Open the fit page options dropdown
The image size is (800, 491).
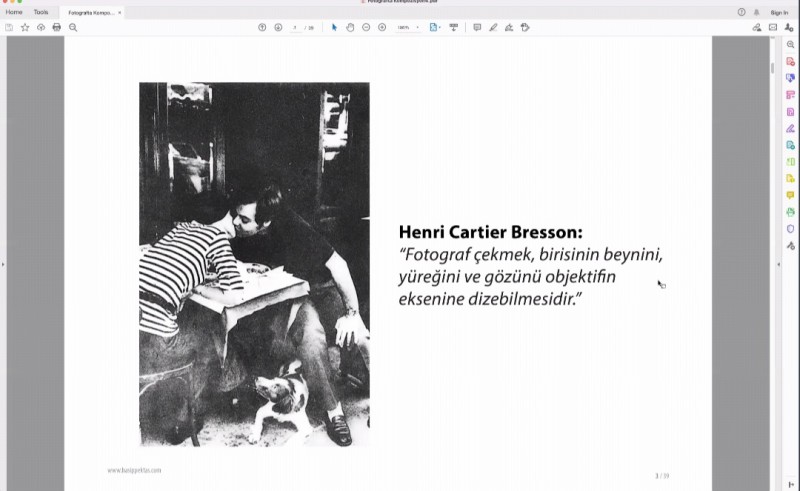(435, 27)
